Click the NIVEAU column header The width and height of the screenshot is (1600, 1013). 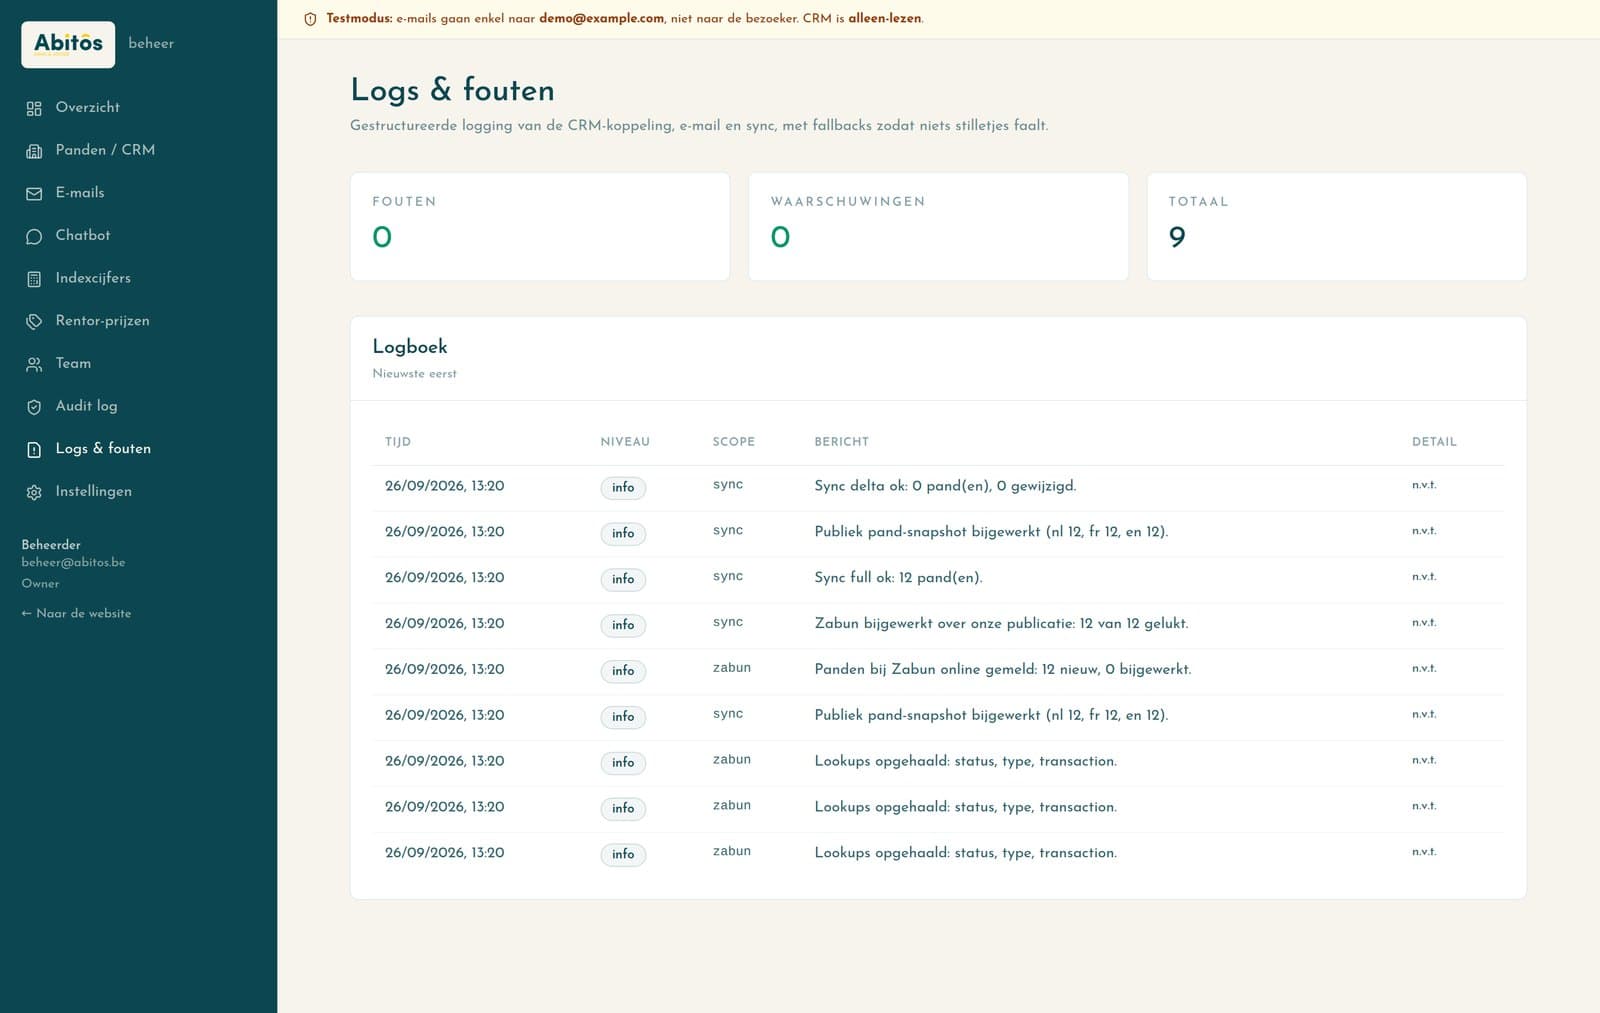[x=625, y=441]
